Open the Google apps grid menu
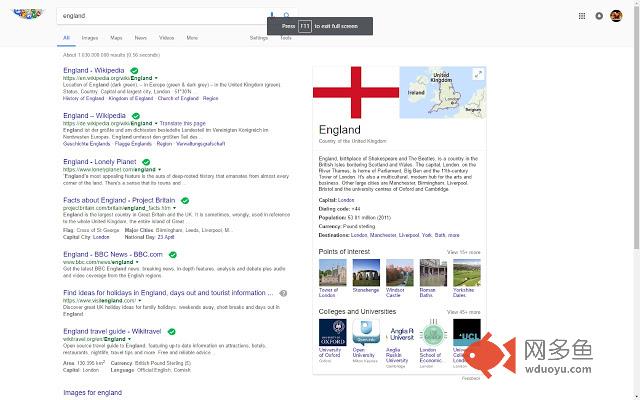Screen dimensions: 640x400 tap(583, 16)
